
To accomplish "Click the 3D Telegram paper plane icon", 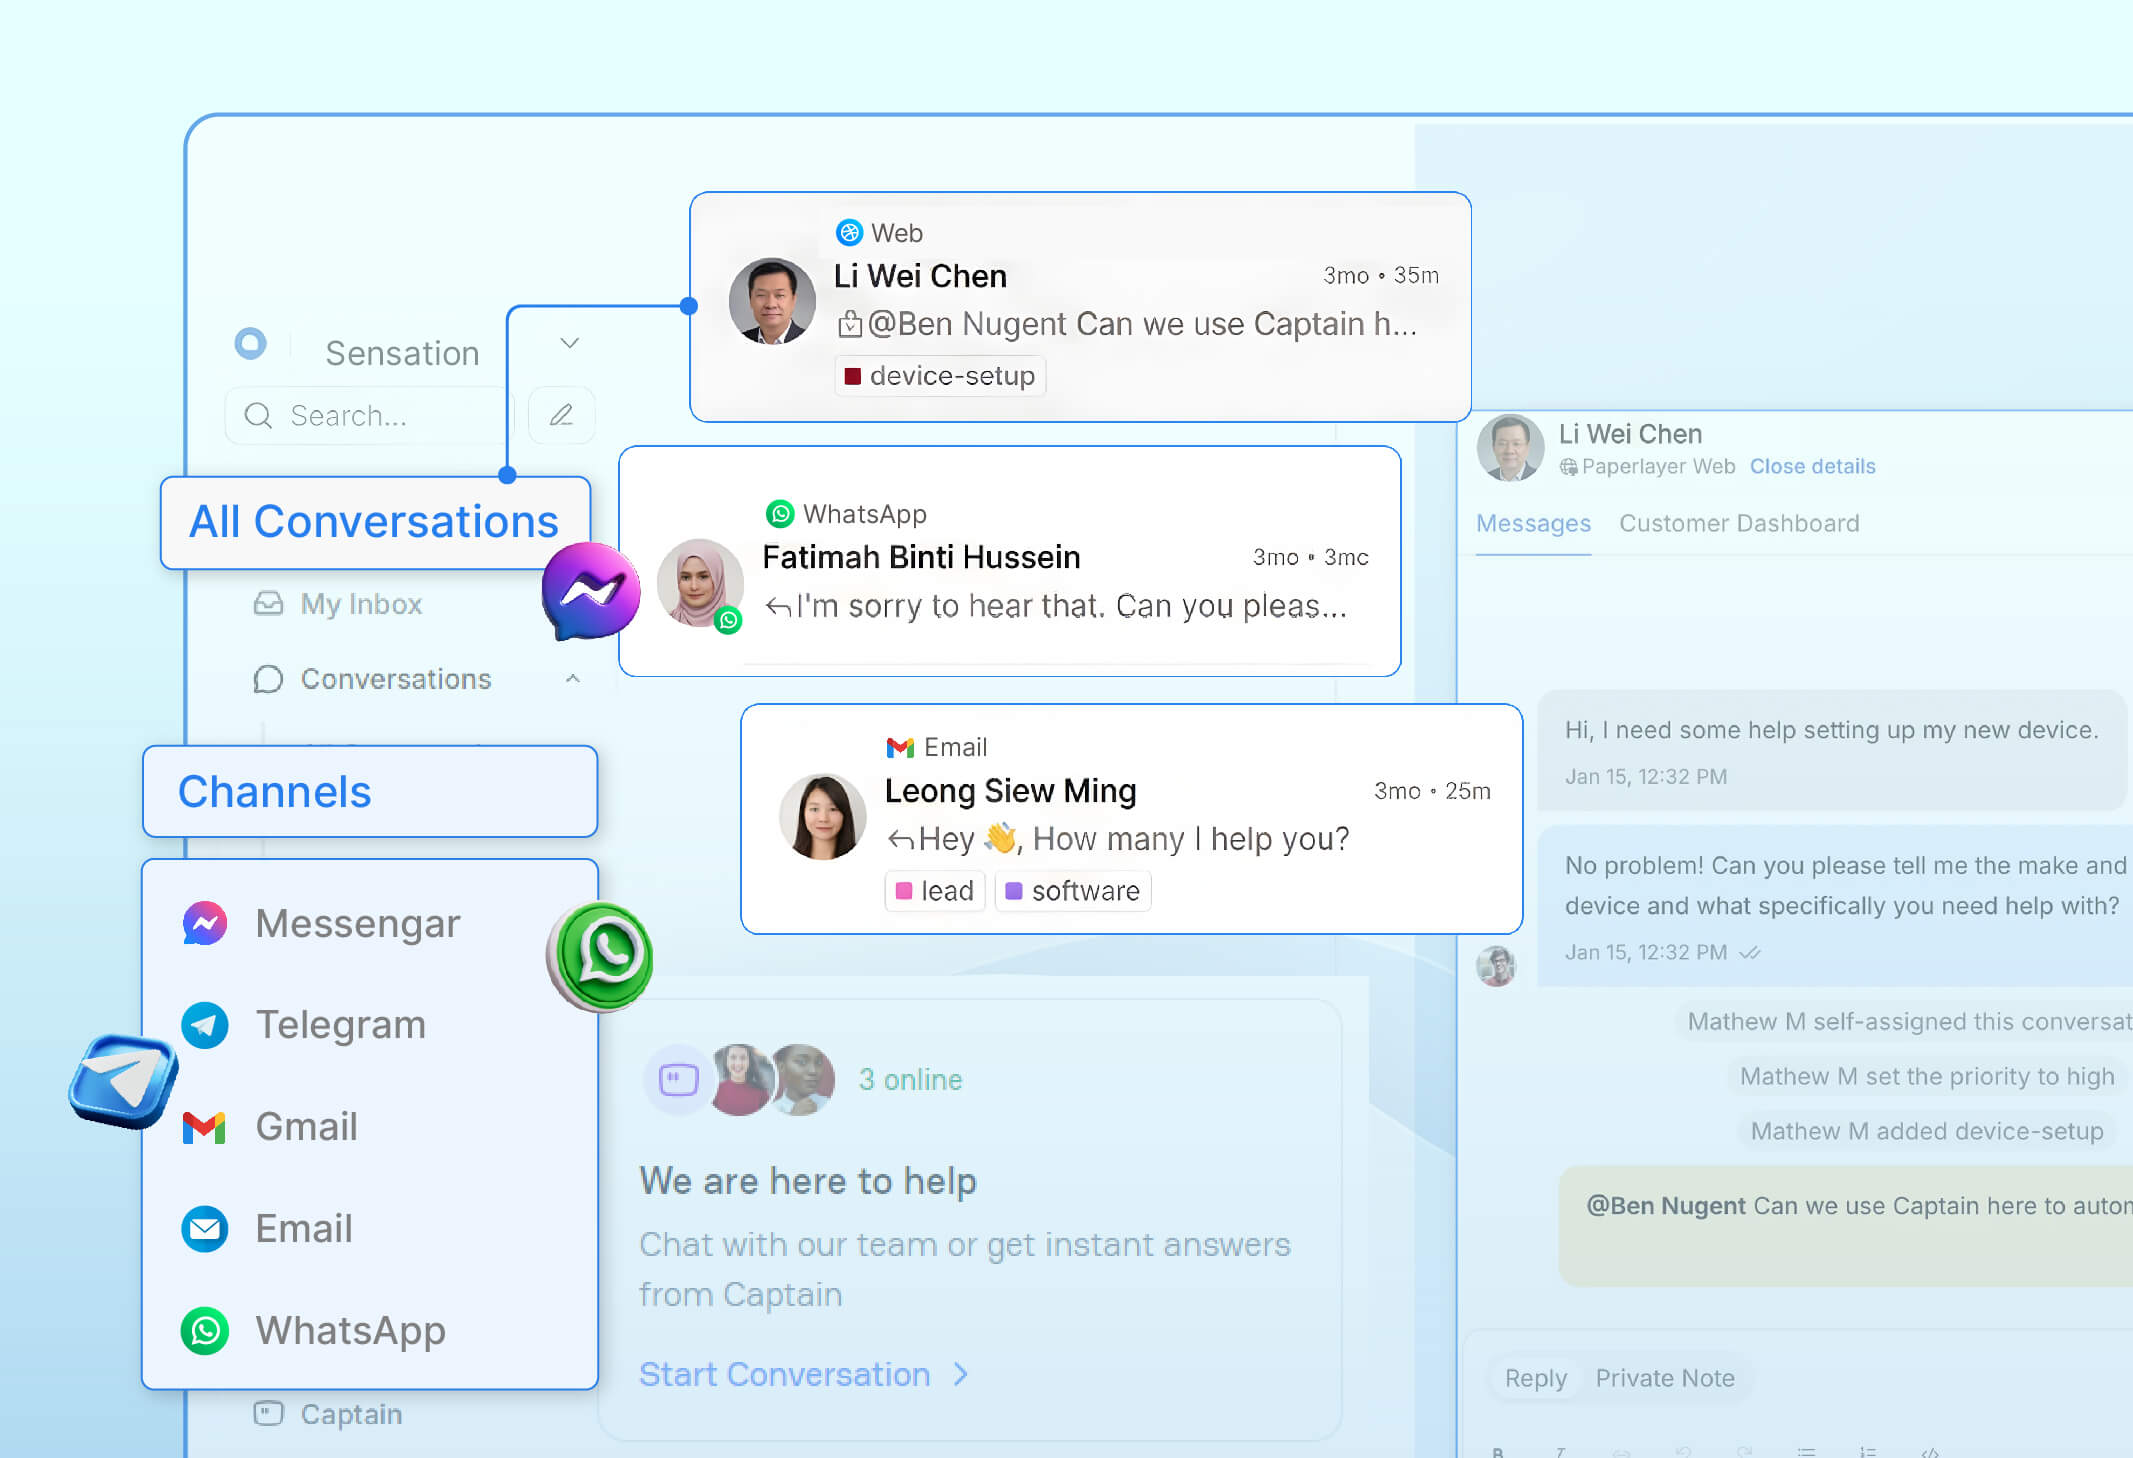I will click(x=124, y=1081).
